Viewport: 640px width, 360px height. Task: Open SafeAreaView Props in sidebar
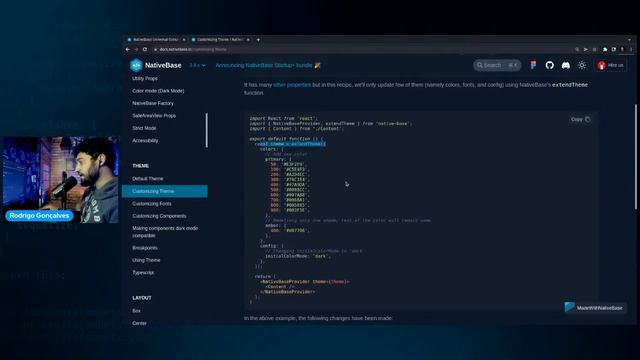pyautogui.click(x=154, y=116)
